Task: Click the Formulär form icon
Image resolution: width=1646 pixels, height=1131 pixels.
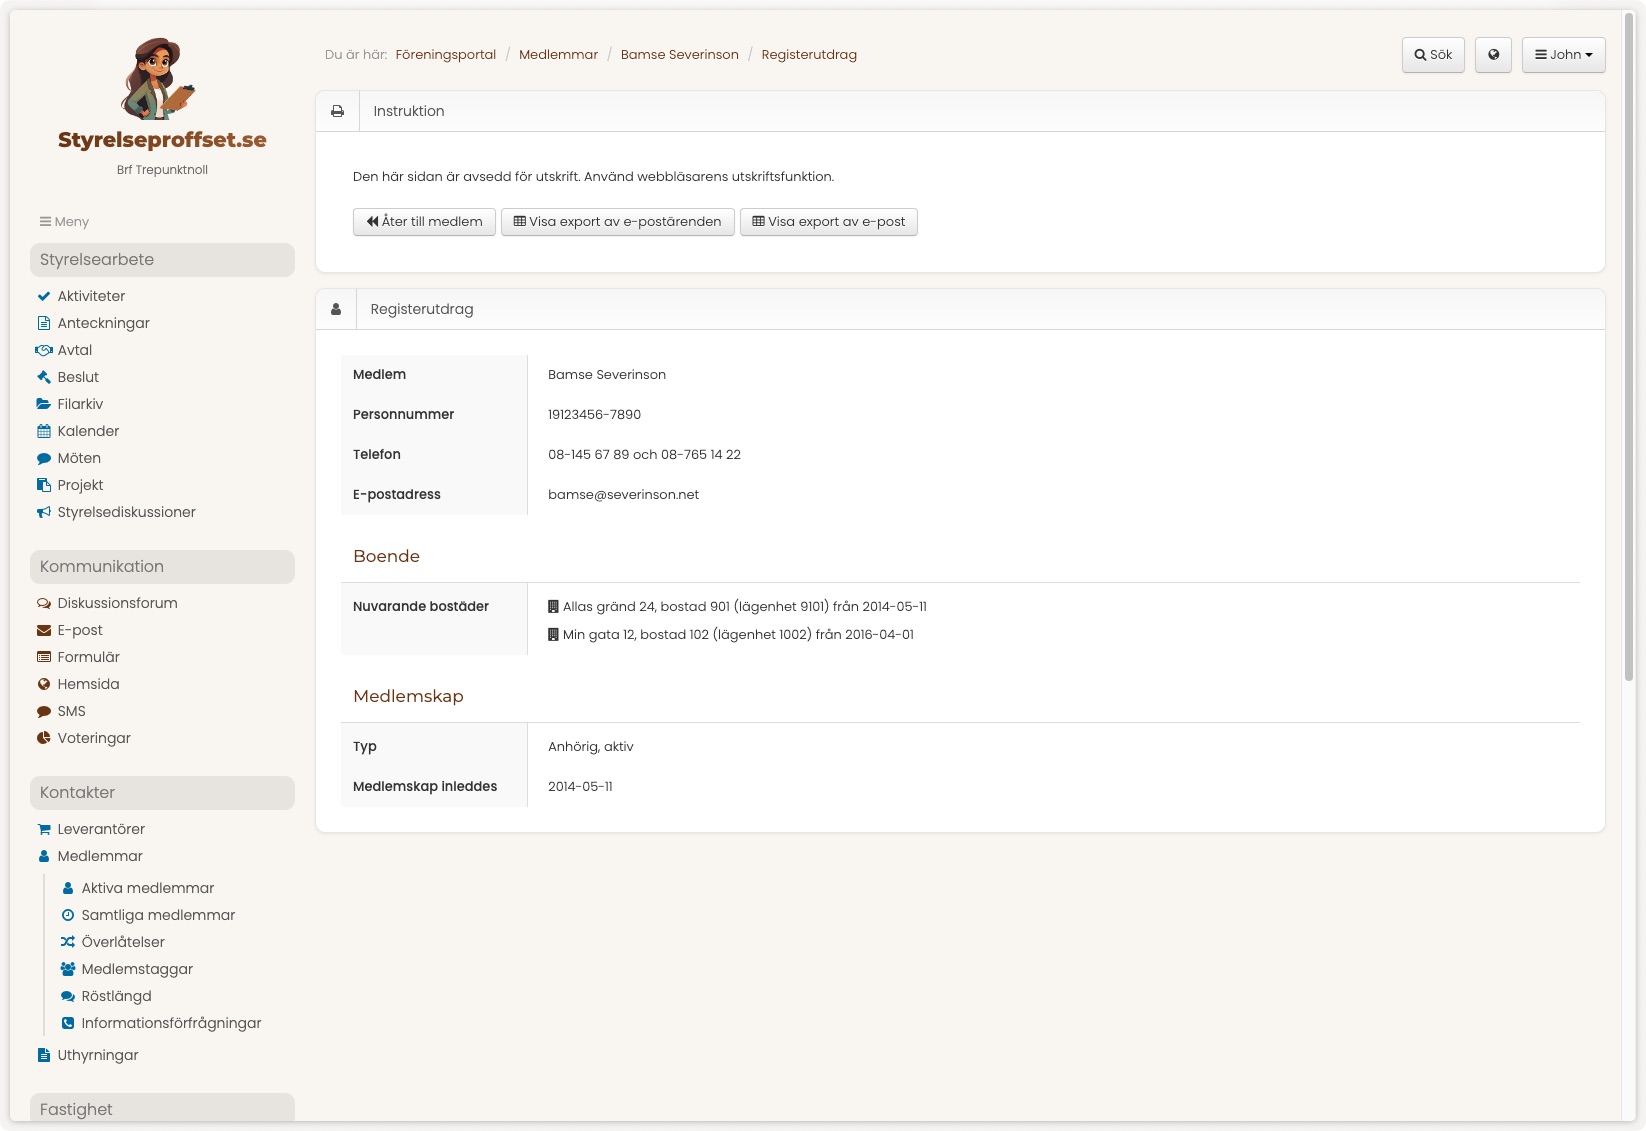Action: point(44,657)
